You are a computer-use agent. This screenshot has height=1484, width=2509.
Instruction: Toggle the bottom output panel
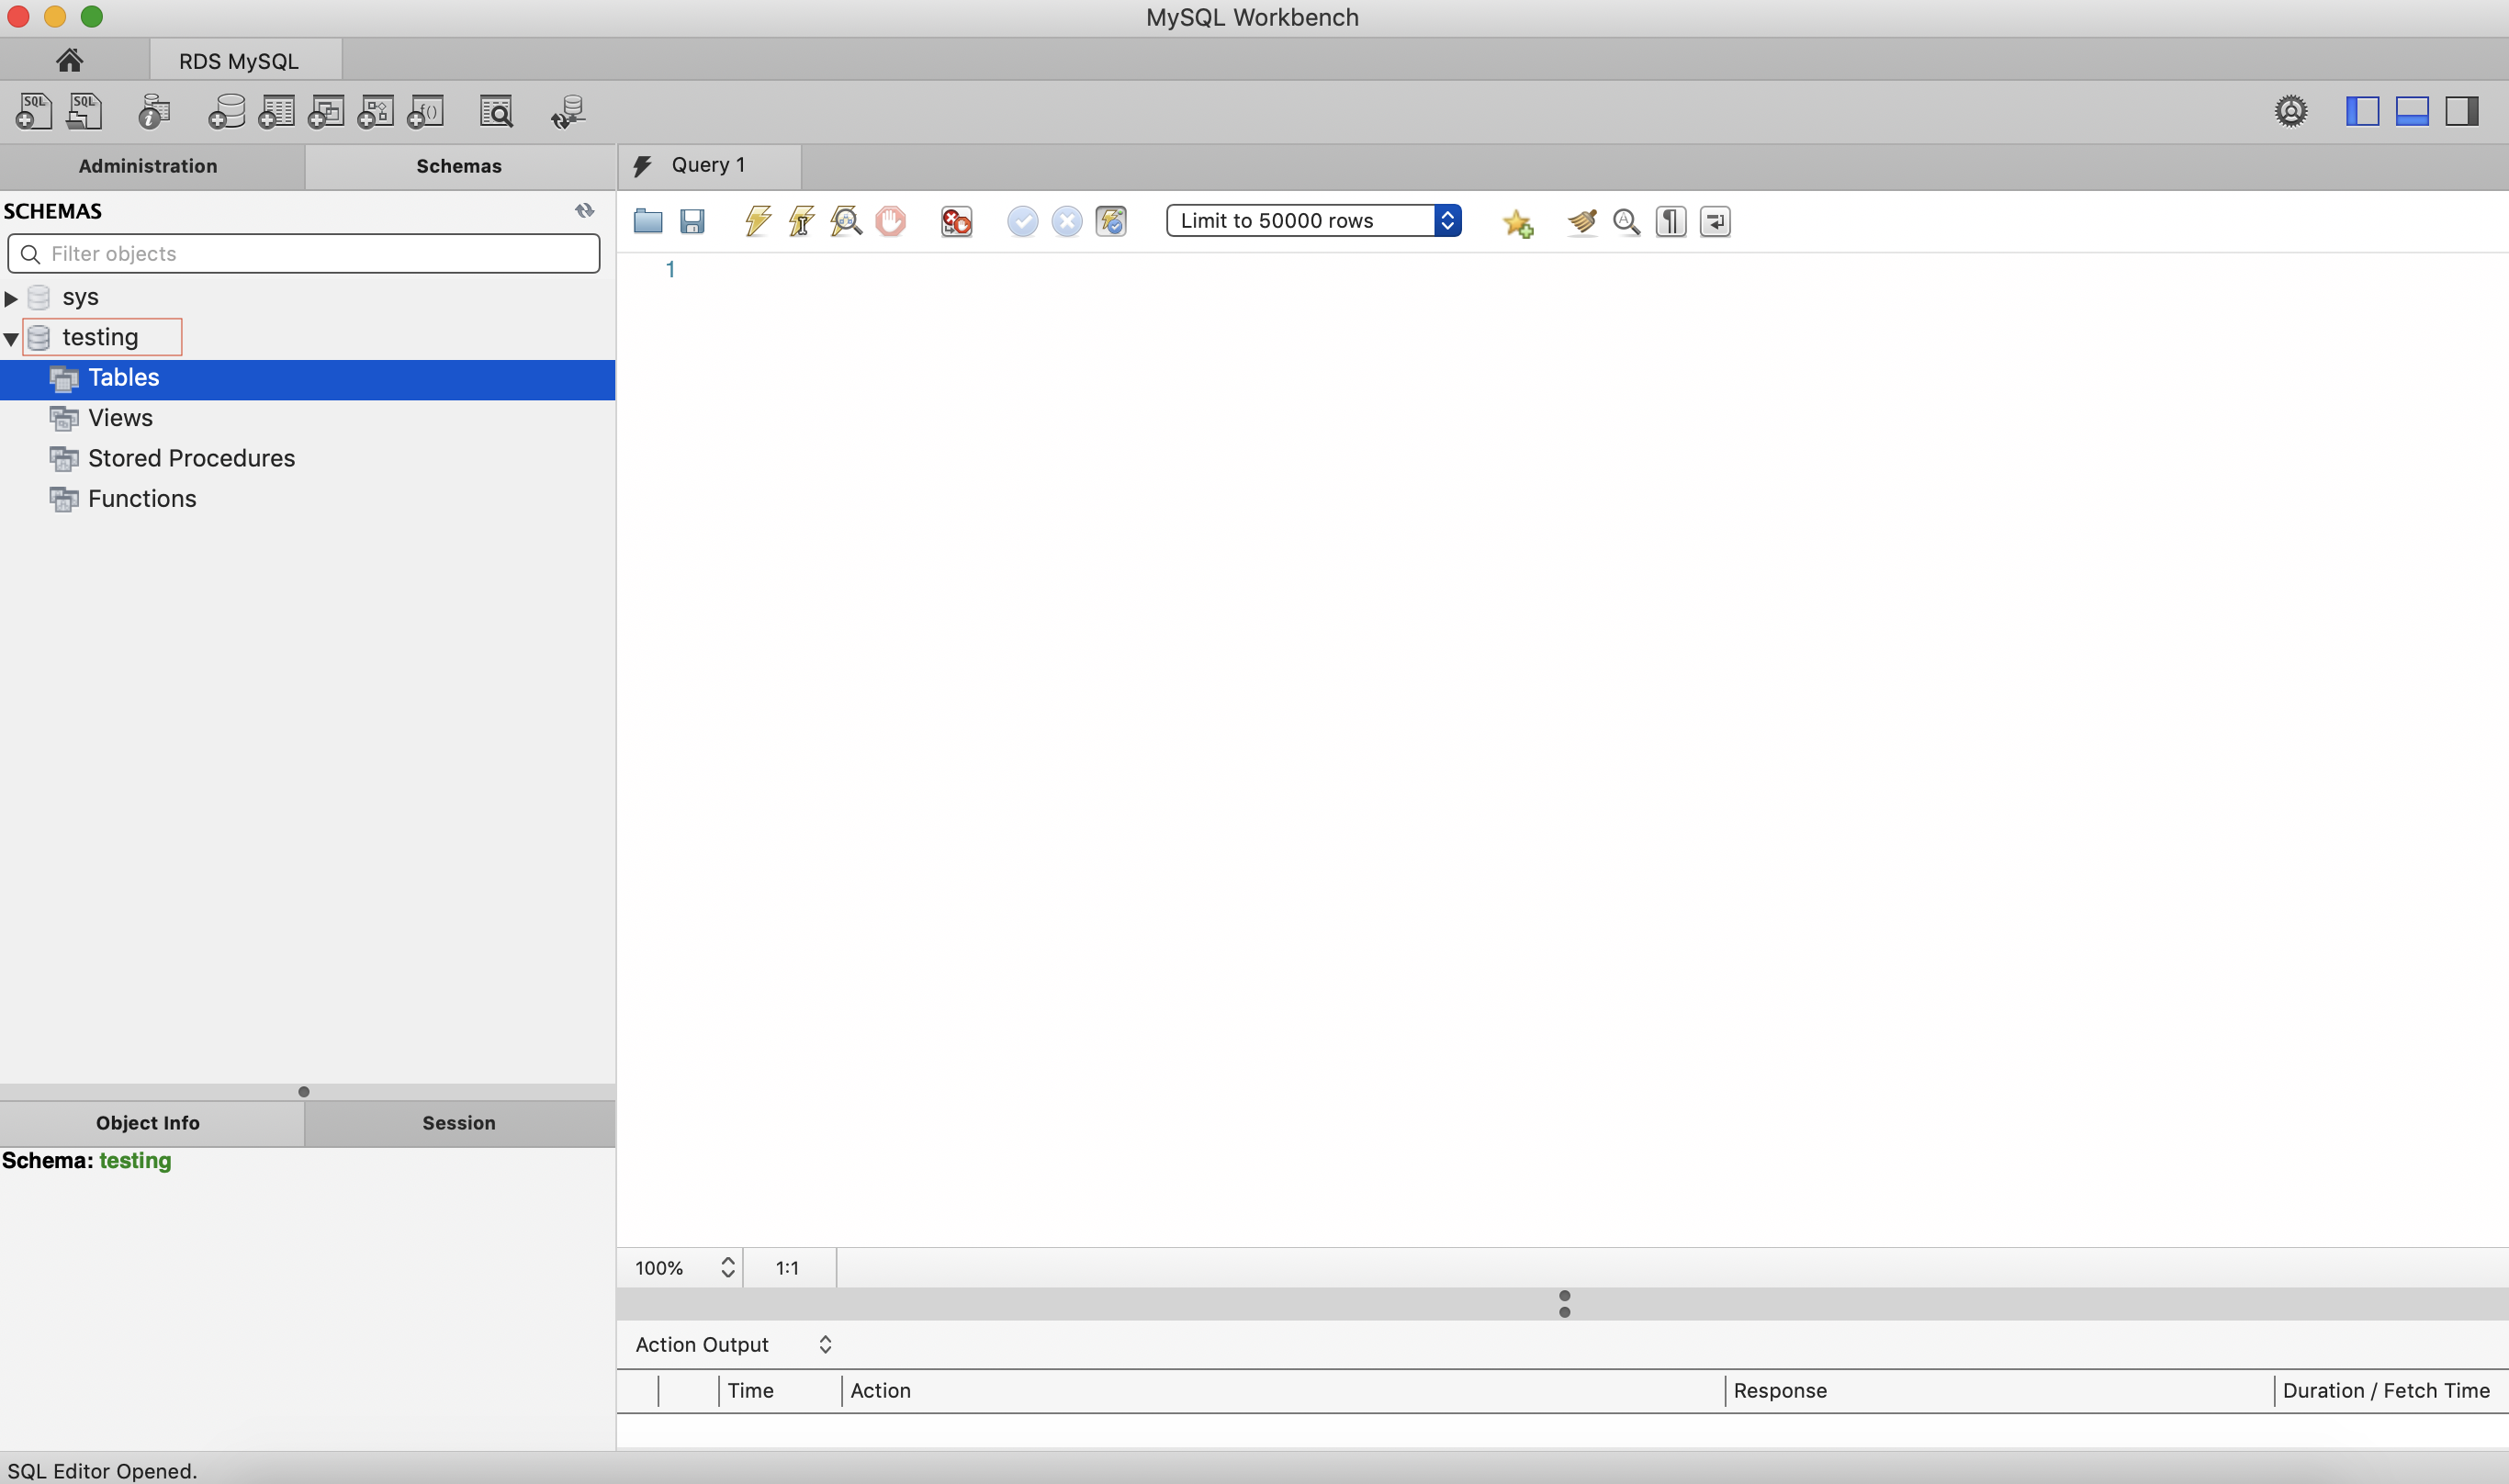point(2412,111)
